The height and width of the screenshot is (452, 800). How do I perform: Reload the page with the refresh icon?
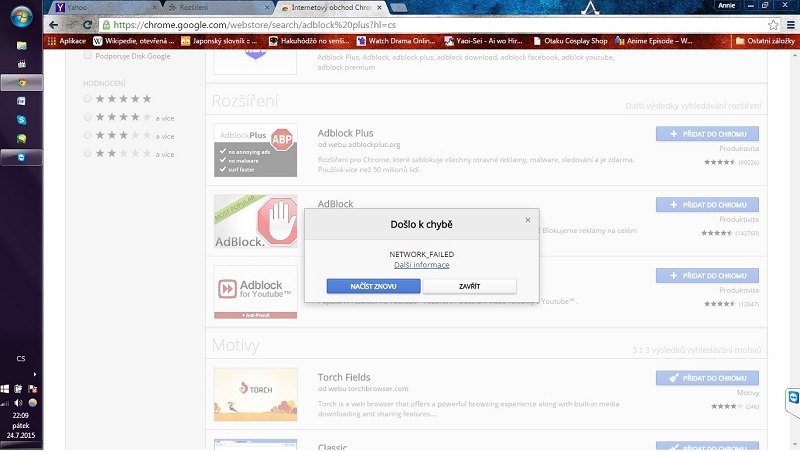coord(89,24)
